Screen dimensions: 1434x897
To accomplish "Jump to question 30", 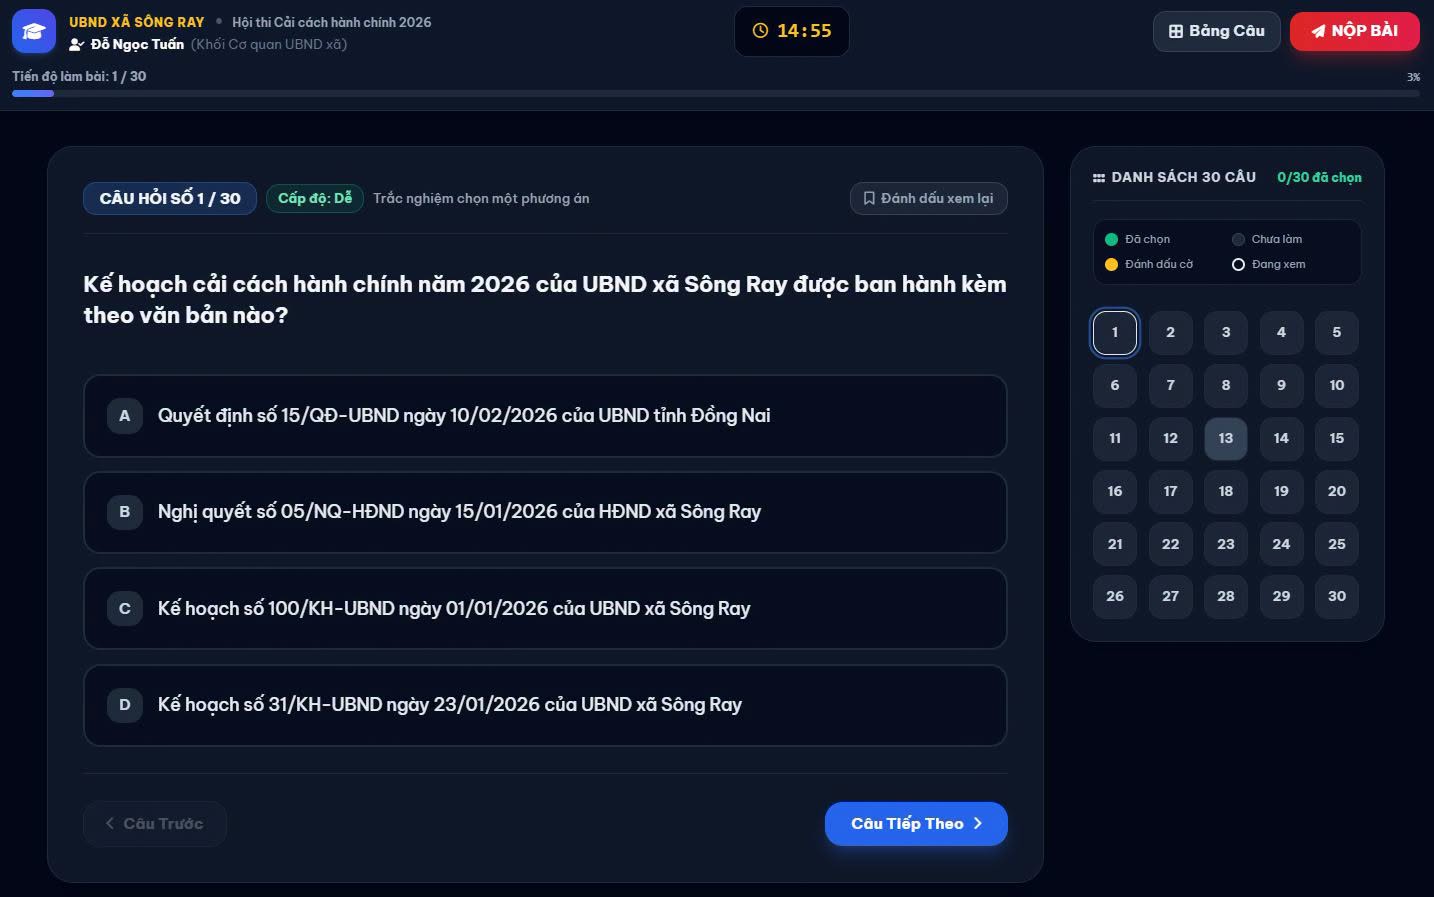I will (1337, 597).
